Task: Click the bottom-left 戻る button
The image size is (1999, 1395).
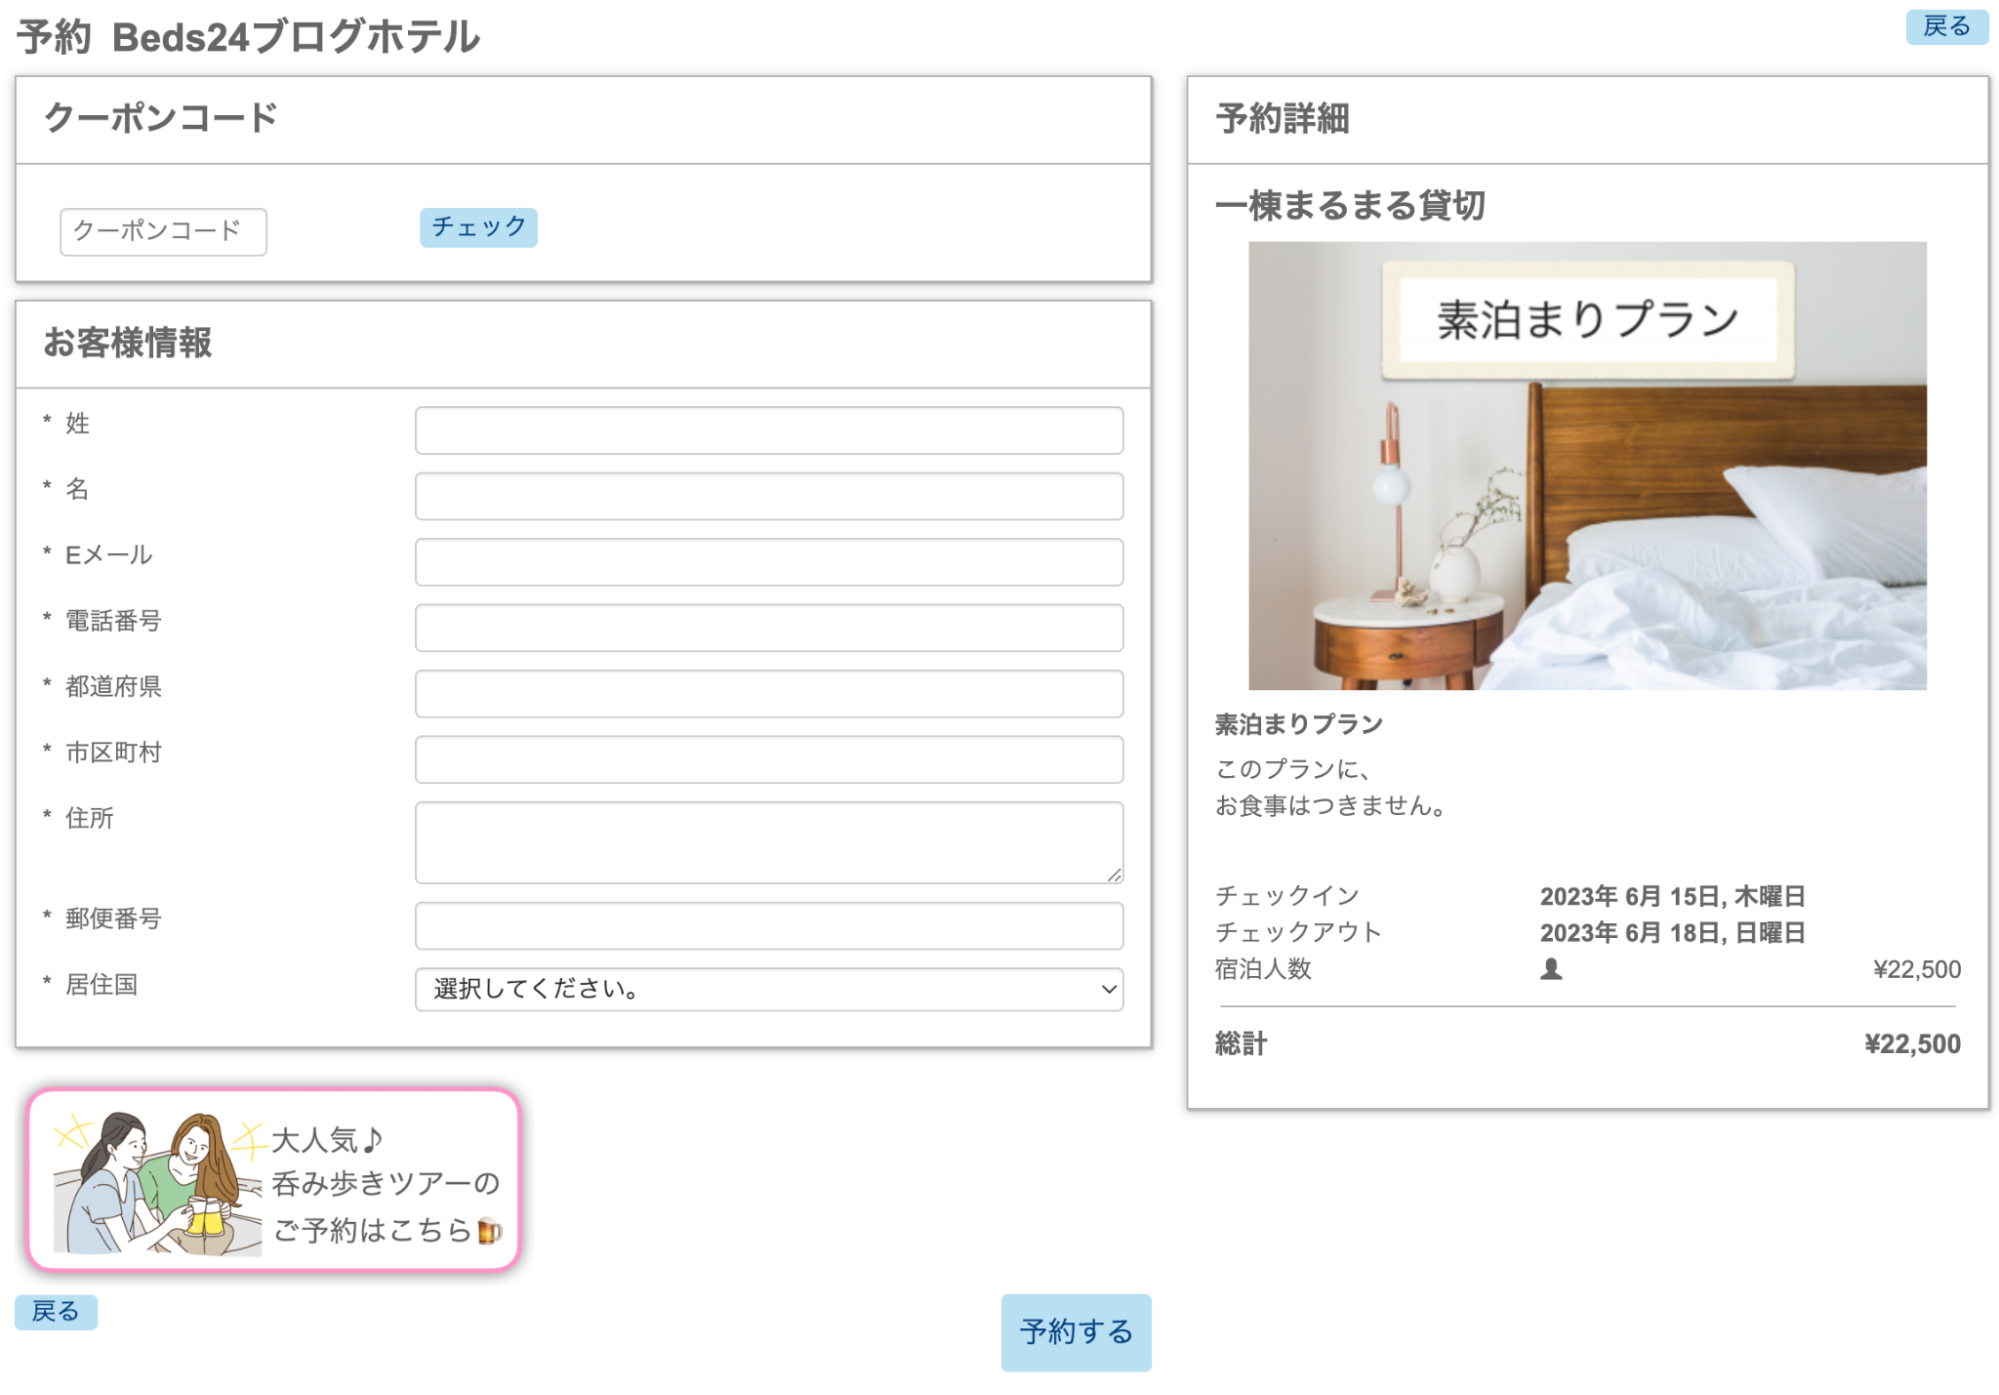Action: (x=56, y=1311)
